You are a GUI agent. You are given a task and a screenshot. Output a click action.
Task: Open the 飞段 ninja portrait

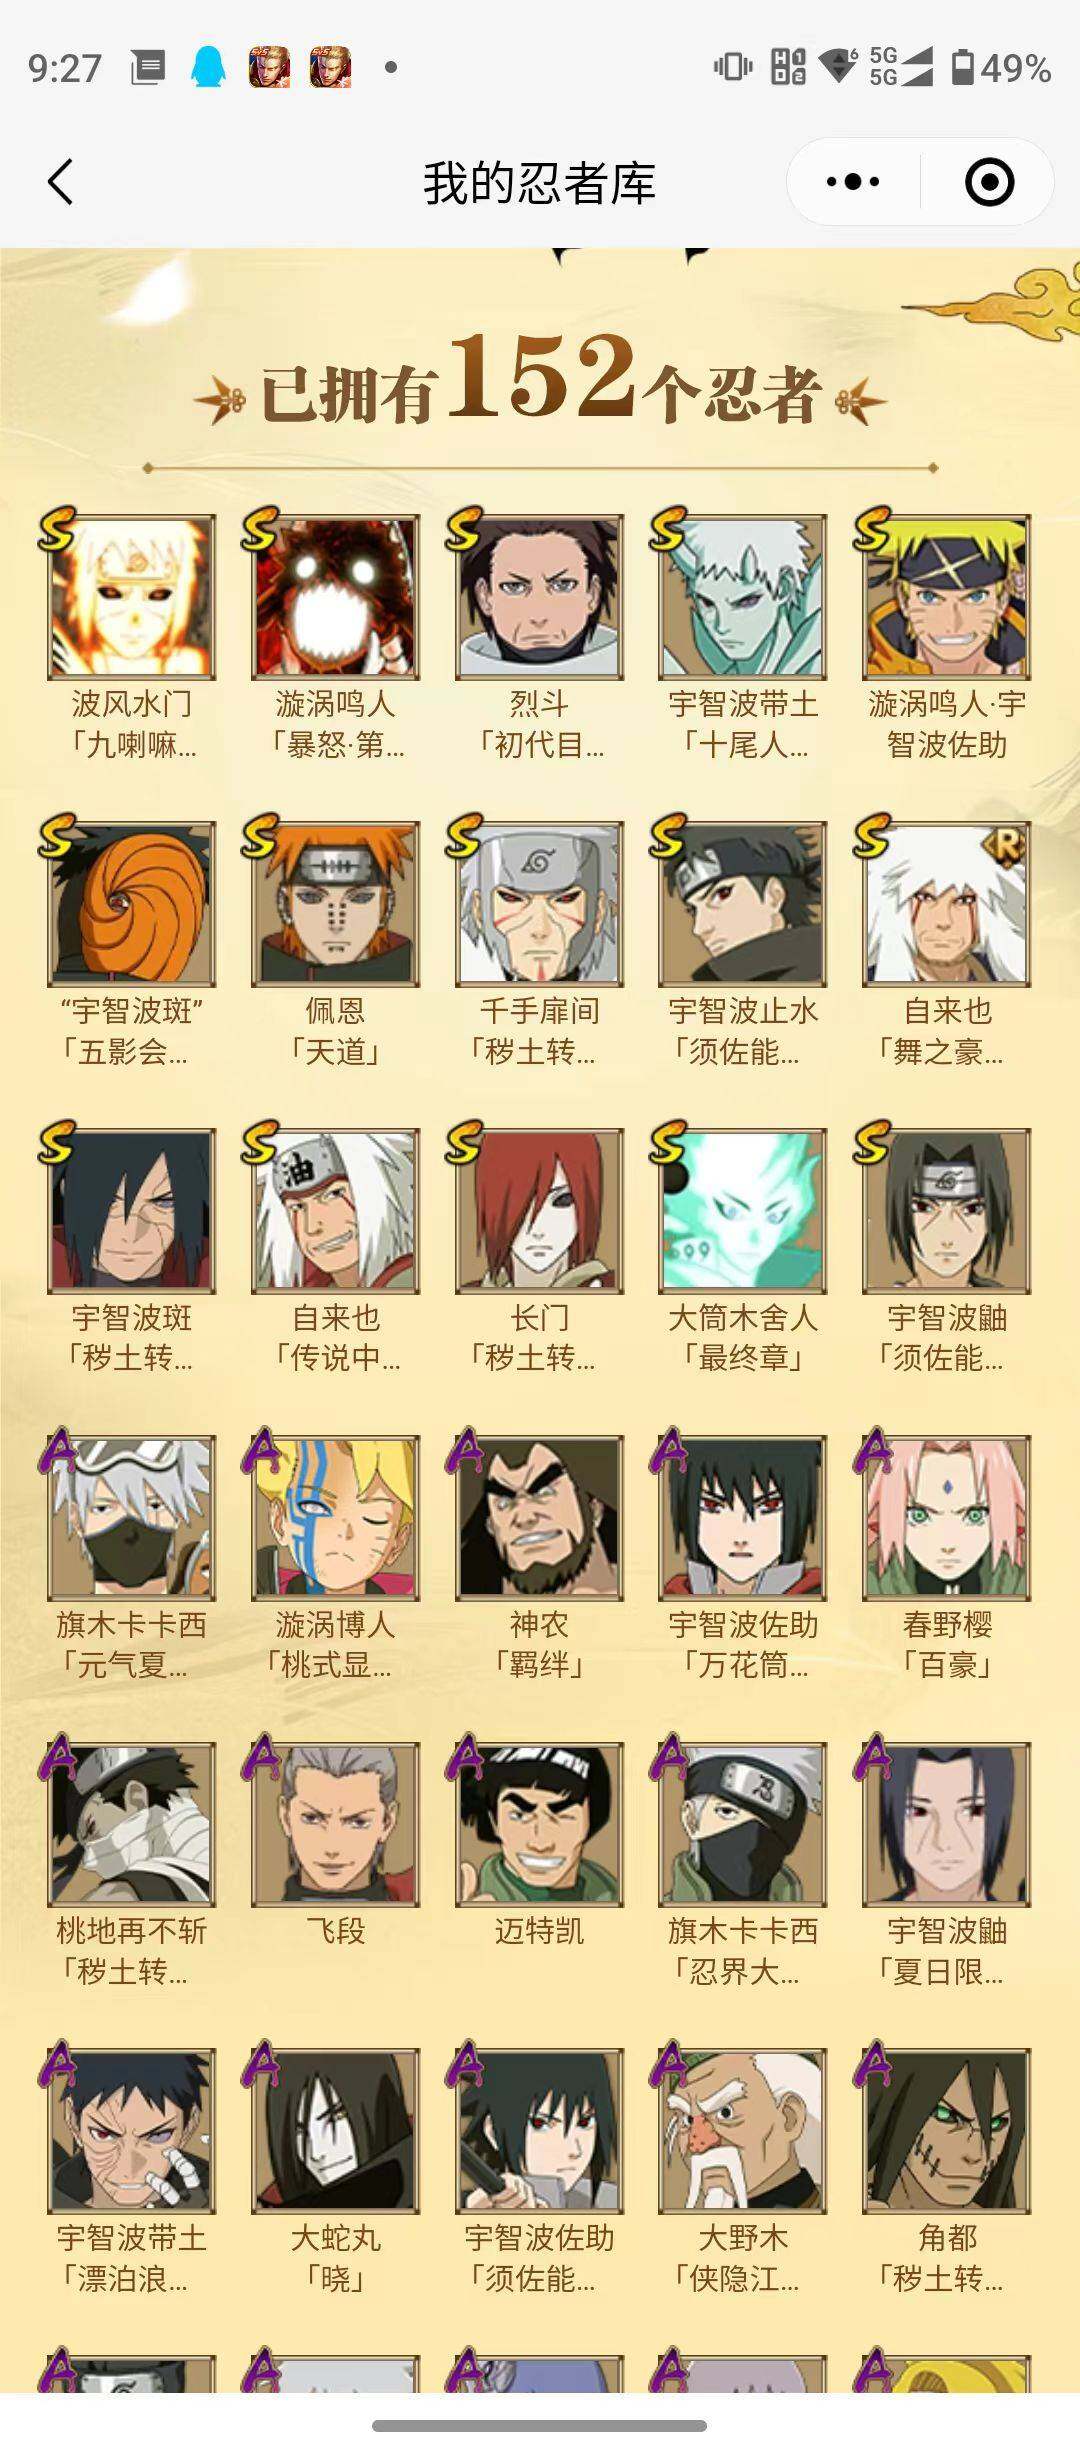pos(335,1824)
